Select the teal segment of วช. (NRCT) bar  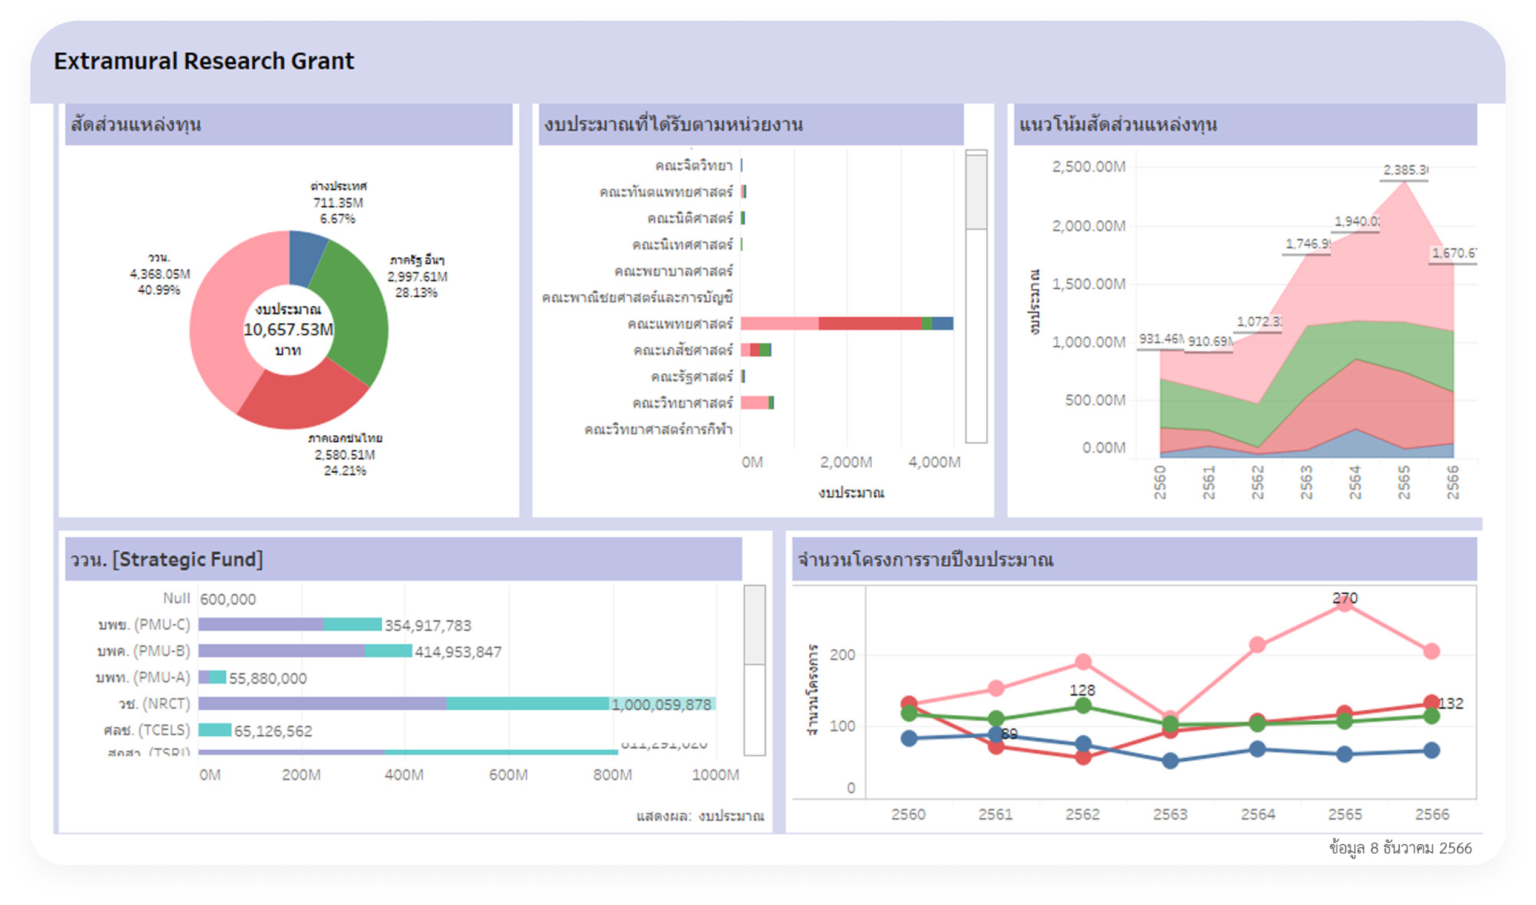[x=527, y=704]
